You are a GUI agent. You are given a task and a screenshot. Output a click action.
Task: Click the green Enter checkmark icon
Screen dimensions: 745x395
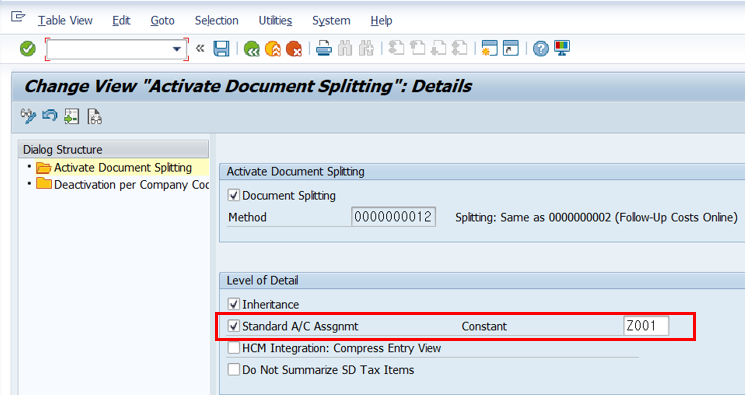[x=28, y=48]
